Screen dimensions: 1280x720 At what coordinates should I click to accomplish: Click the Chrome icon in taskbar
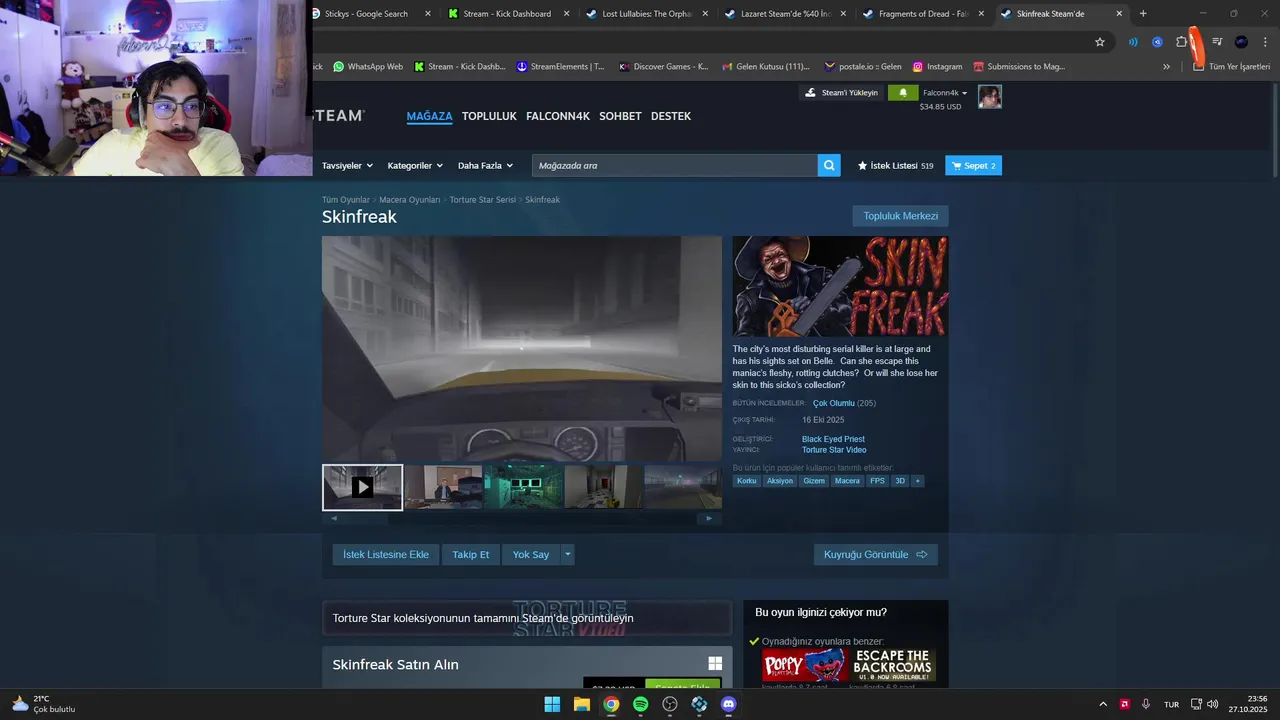pyautogui.click(x=611, y=704)
